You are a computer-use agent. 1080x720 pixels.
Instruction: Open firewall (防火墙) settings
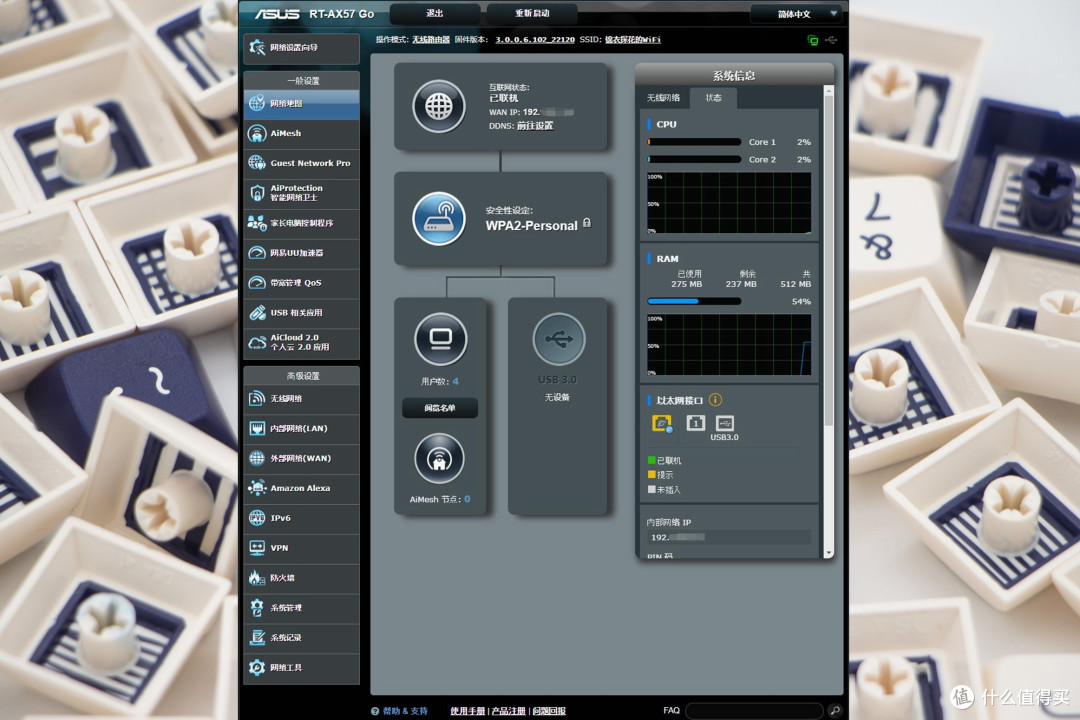(x=301, y=578)
